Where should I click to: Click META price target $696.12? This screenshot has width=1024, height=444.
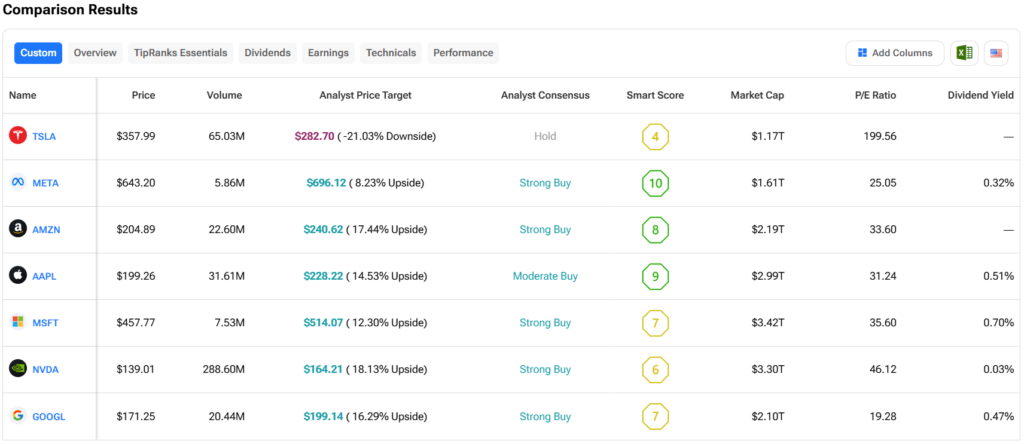click(x=326, y=183)
